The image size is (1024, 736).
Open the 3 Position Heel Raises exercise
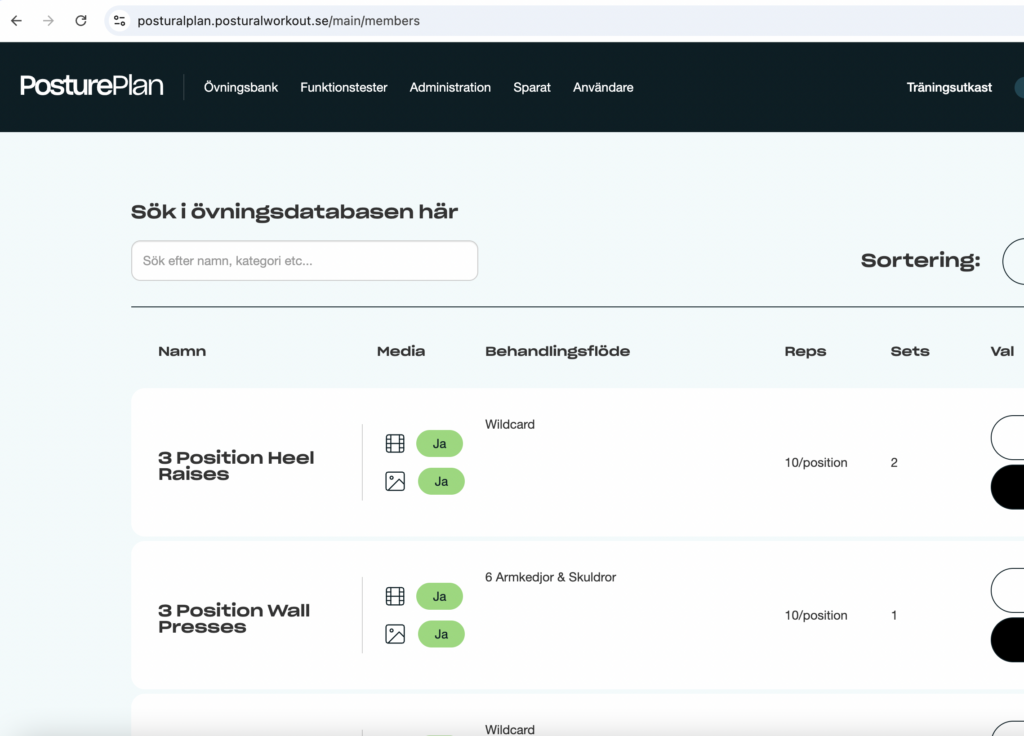click(236, 465)
